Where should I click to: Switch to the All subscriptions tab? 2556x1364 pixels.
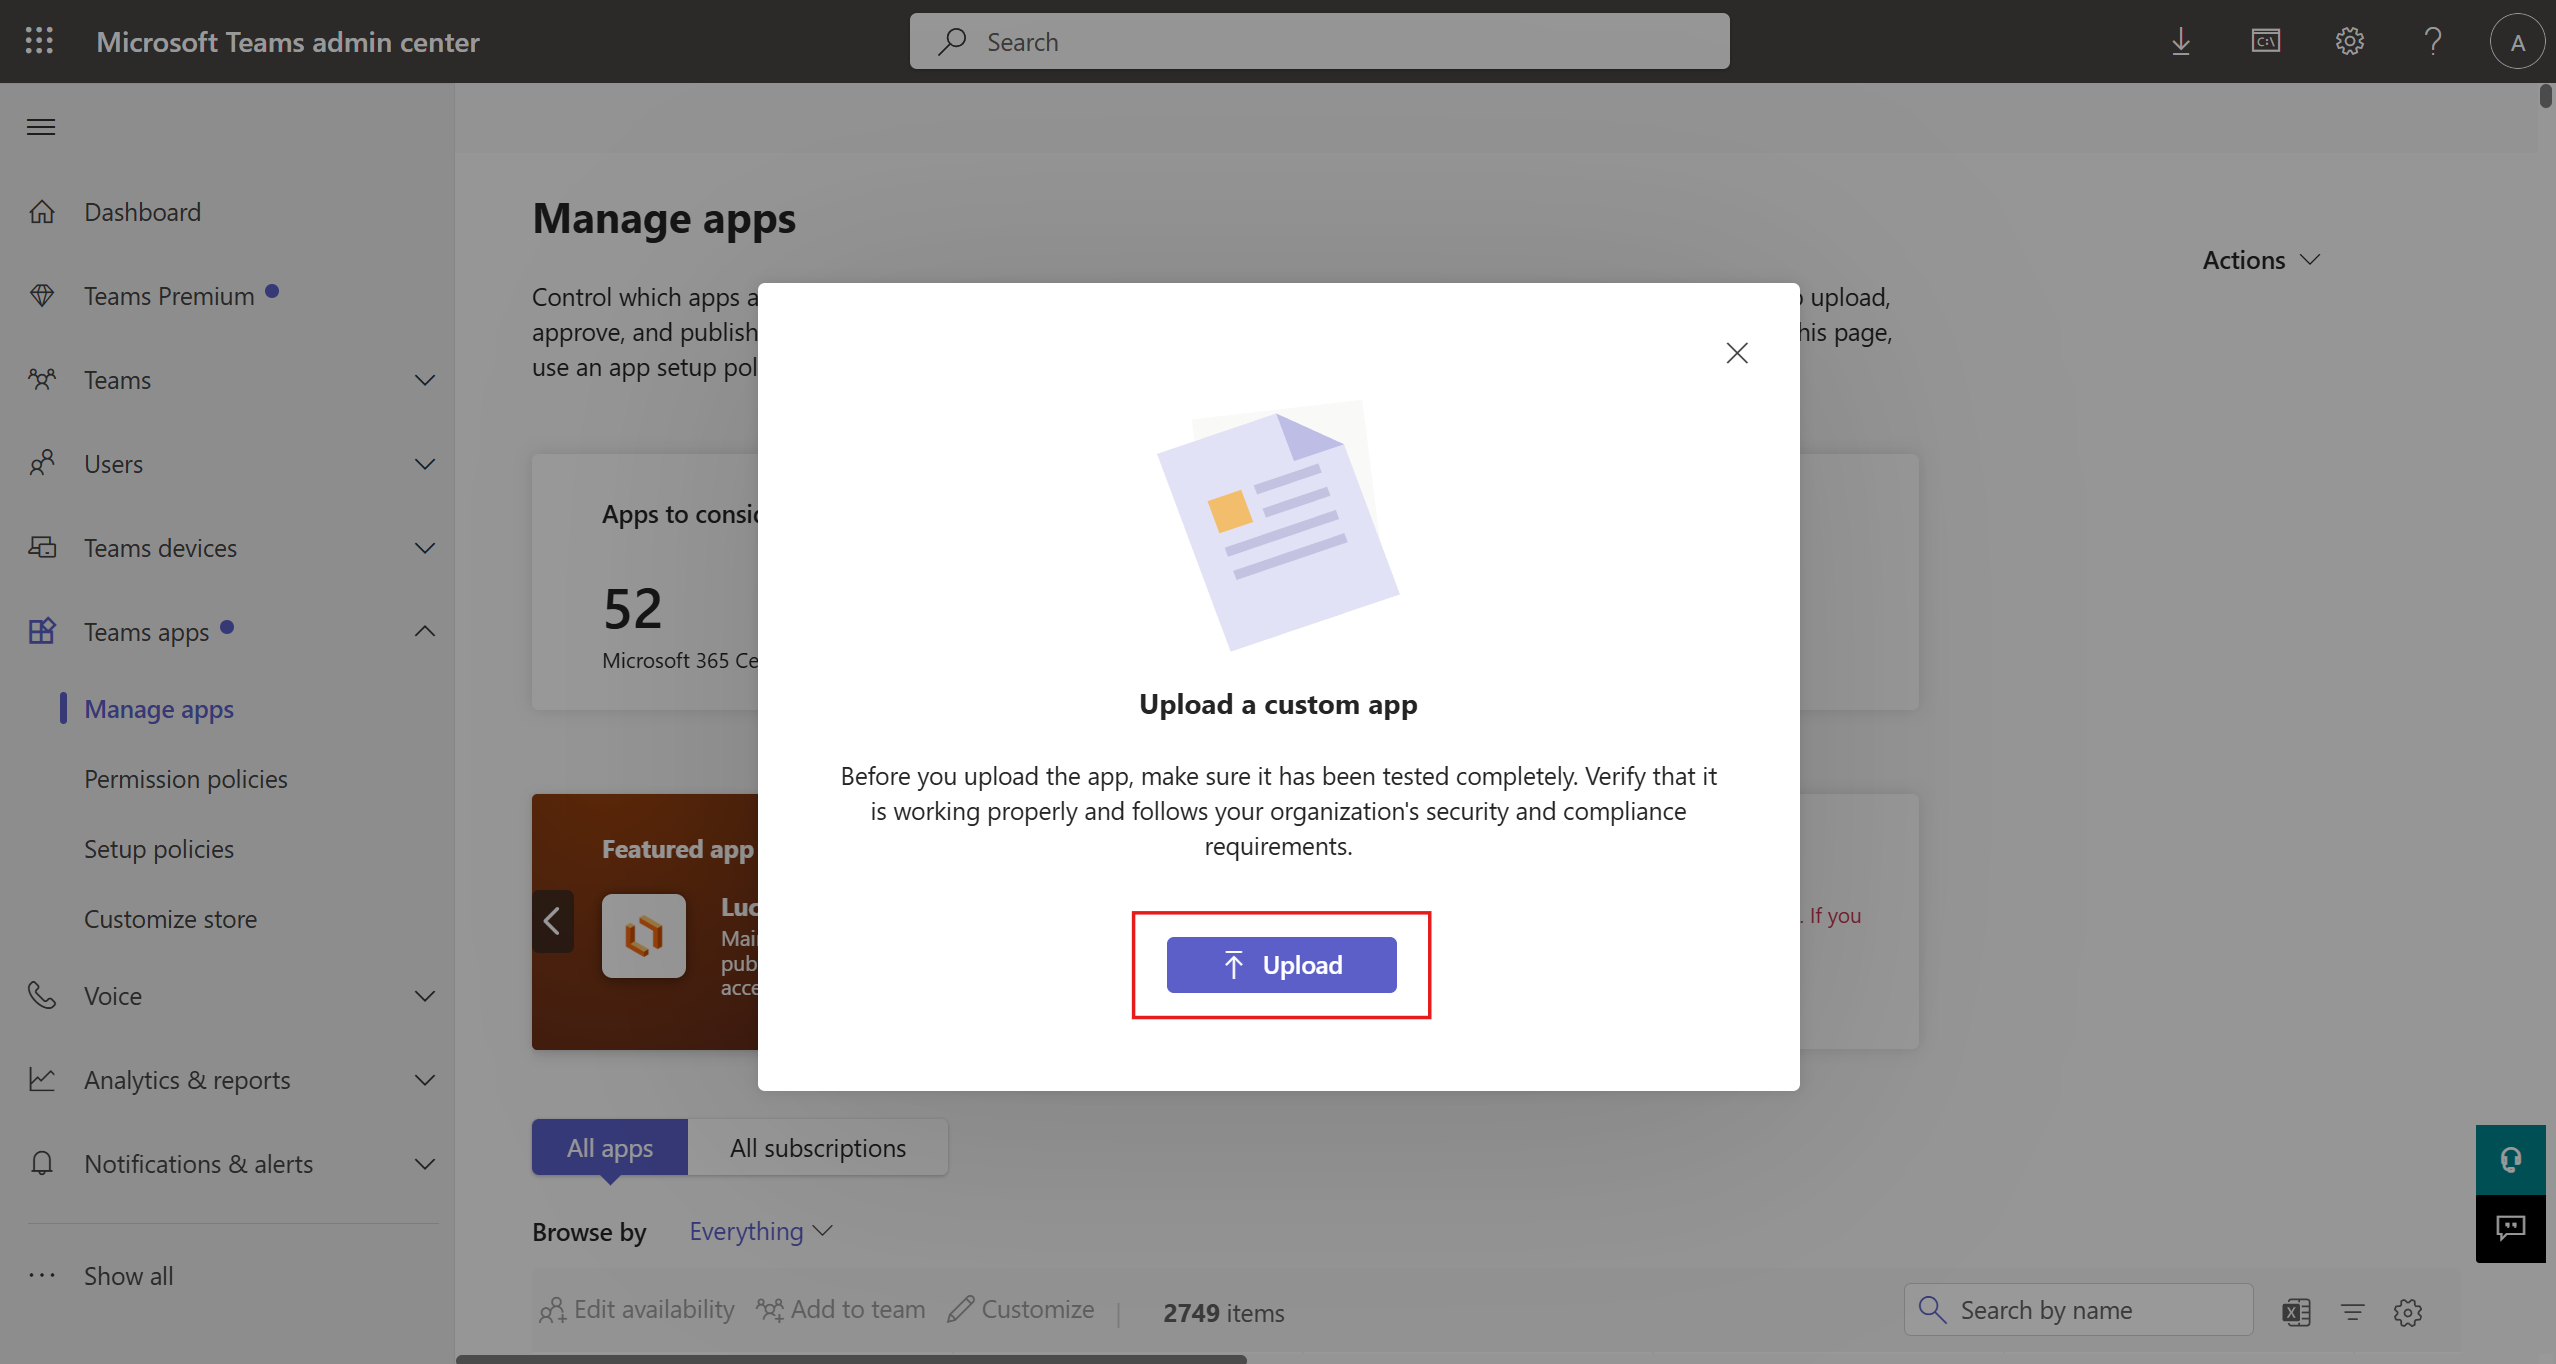click(818, 1146)
